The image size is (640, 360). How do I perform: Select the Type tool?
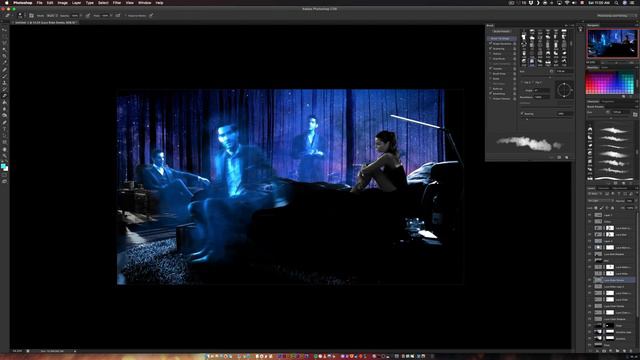coord(4,129)
